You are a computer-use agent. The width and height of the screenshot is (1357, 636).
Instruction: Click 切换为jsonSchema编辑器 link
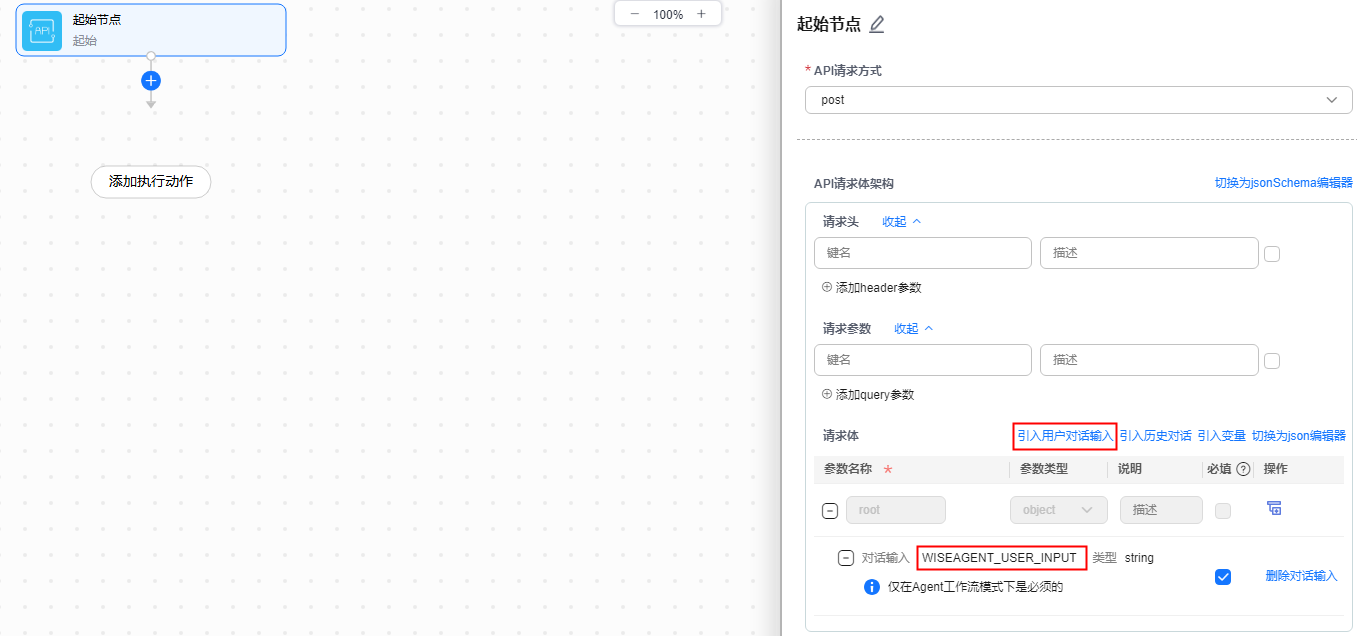pyautogui.click(x=1283, y=183)
